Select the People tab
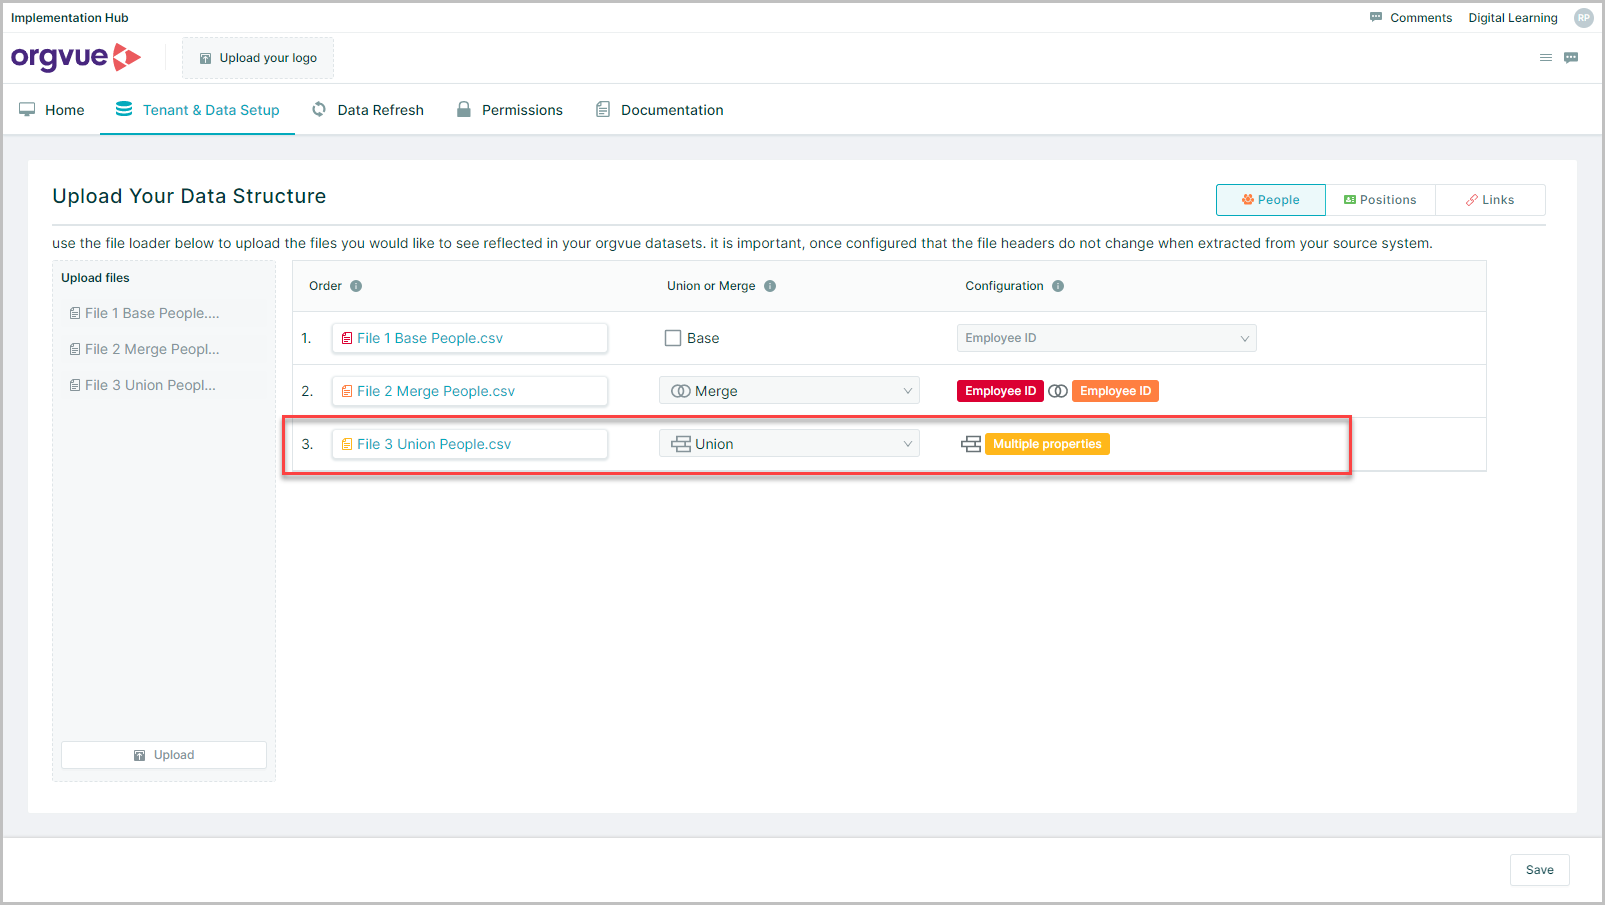 point(1271,200)
